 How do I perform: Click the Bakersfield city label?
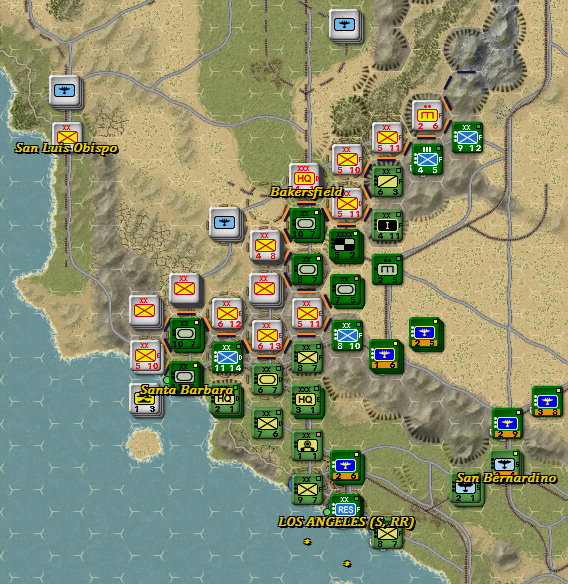[306, 192]
